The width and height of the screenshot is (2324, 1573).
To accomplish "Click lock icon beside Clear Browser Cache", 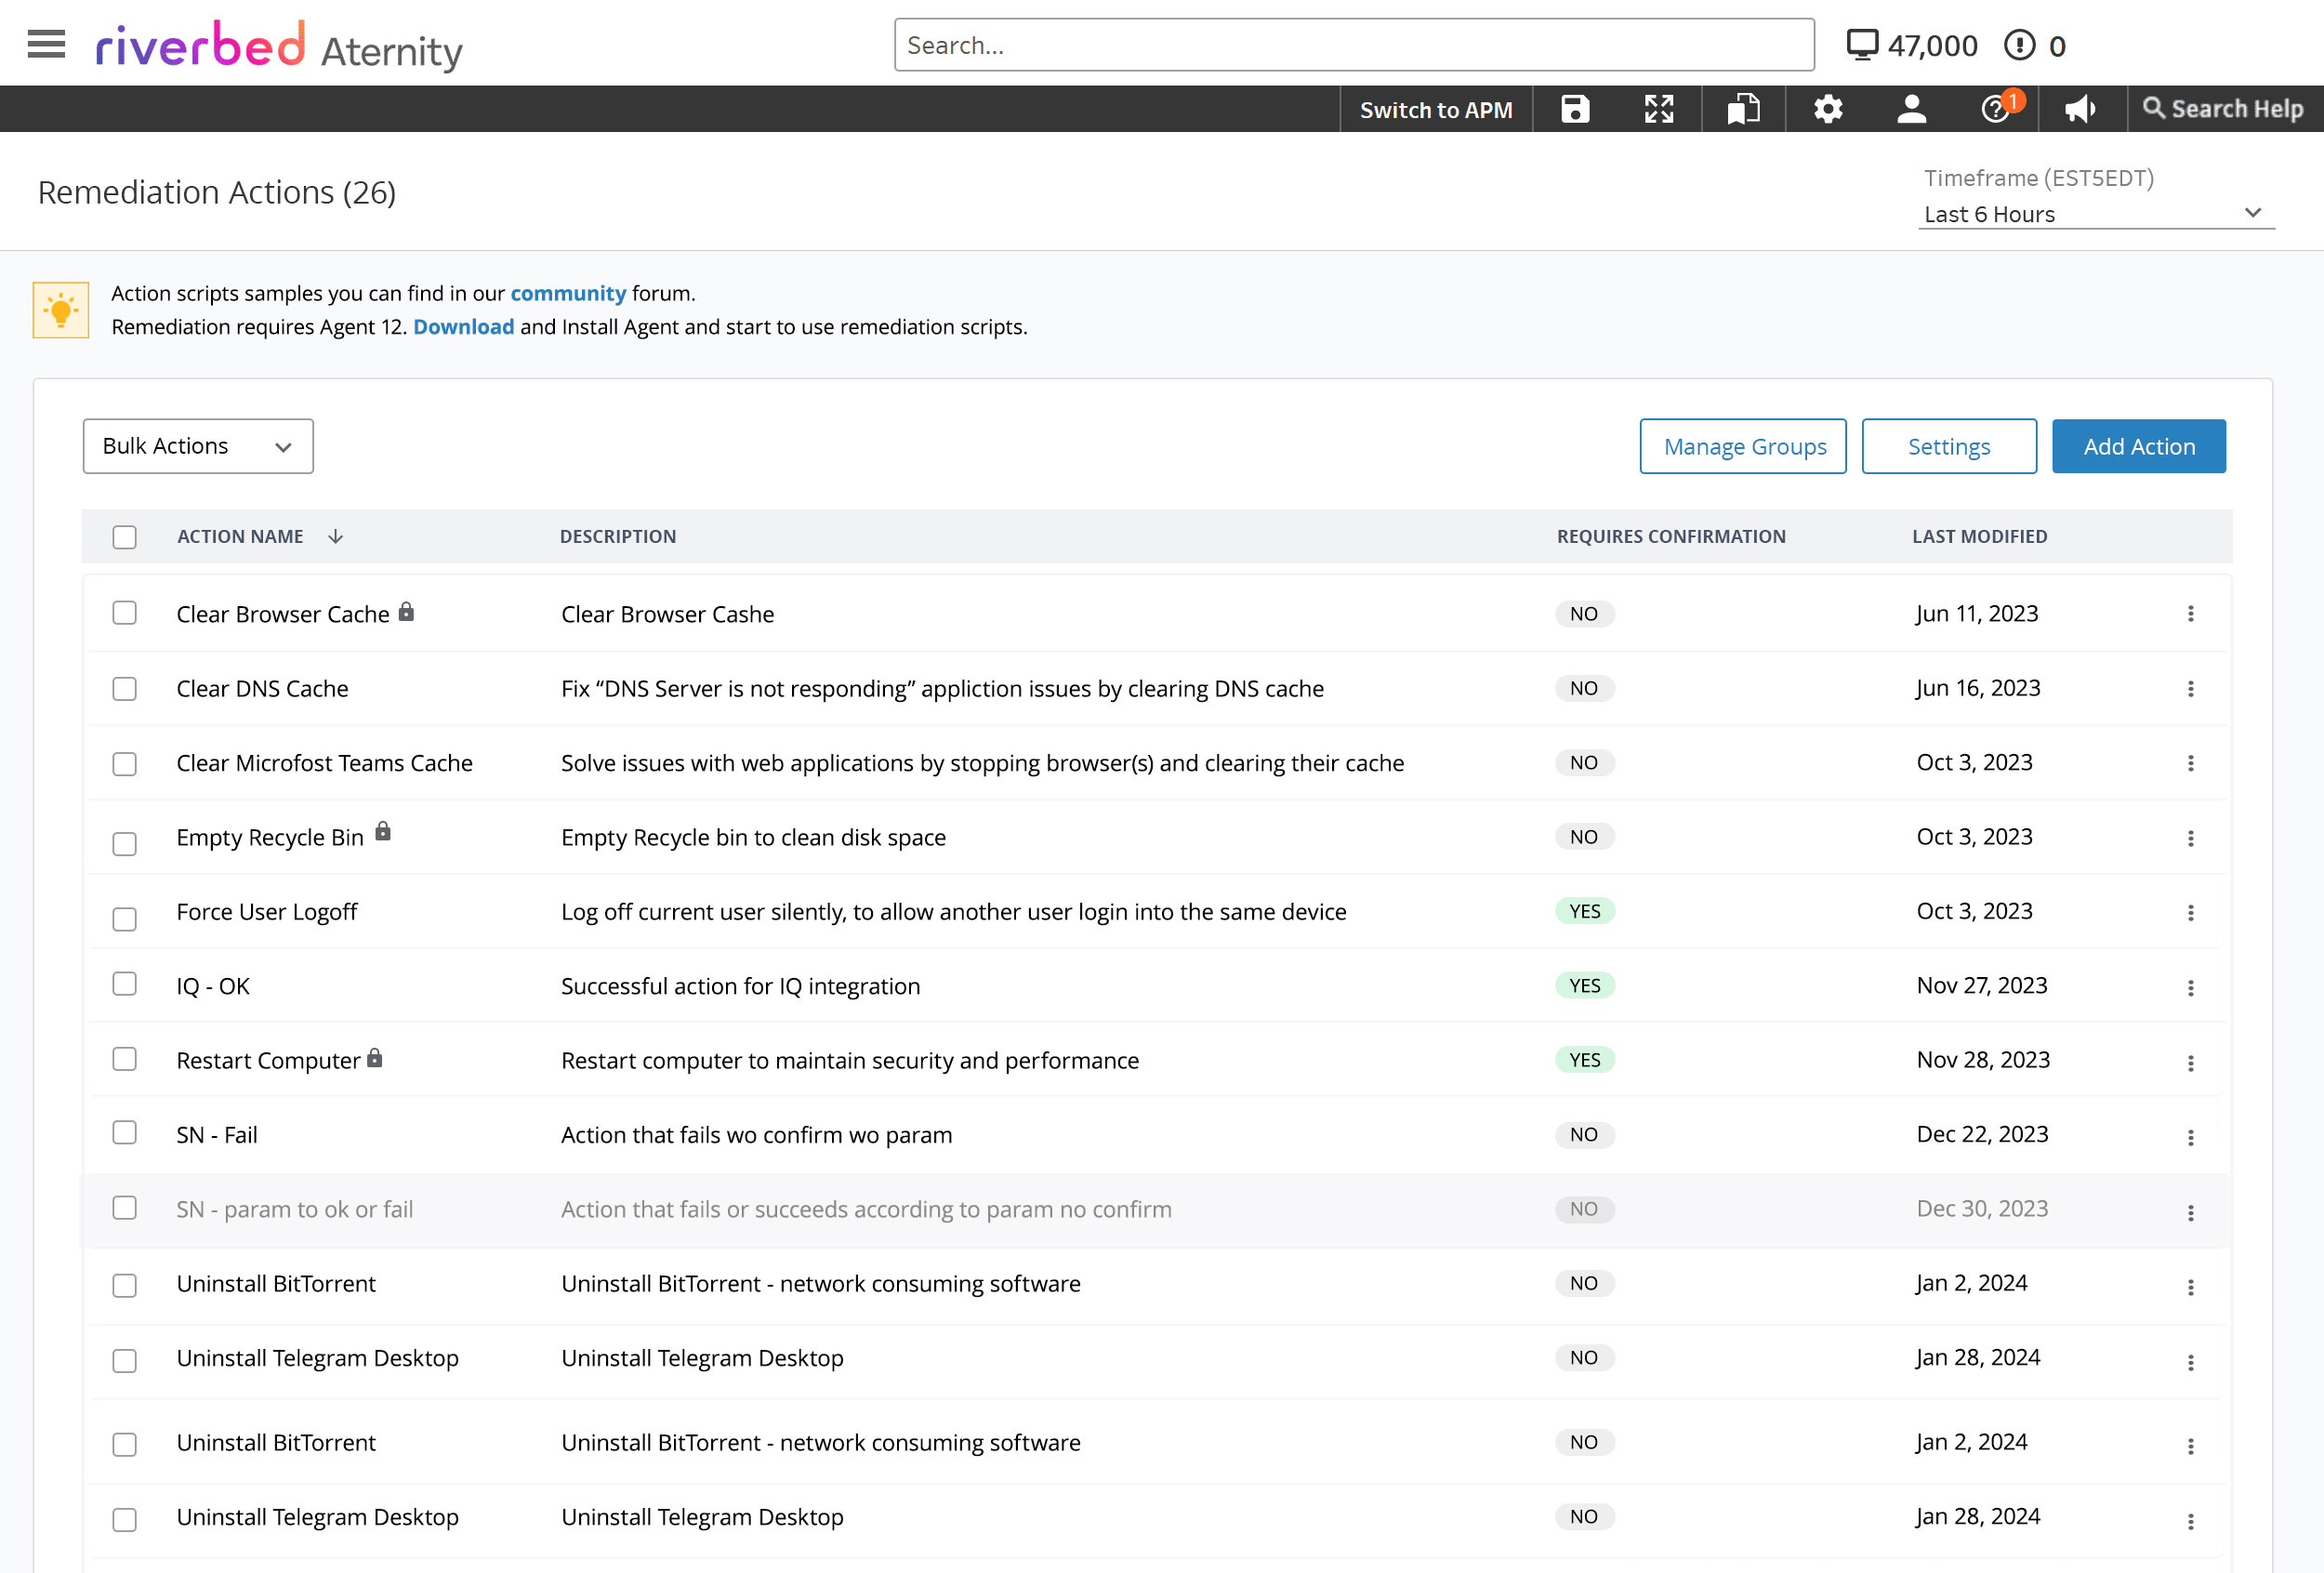I will [406, 611].
